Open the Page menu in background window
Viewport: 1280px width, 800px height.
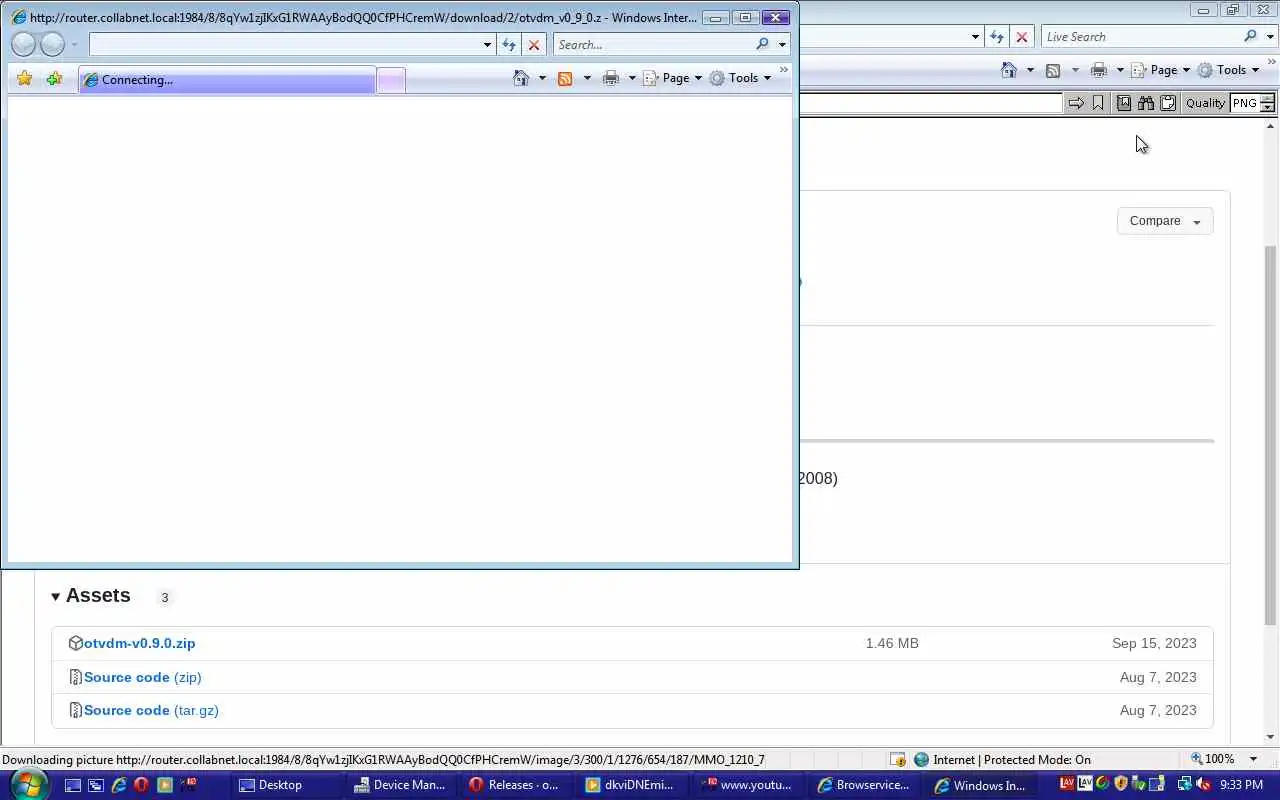[x=1160, y=70]
